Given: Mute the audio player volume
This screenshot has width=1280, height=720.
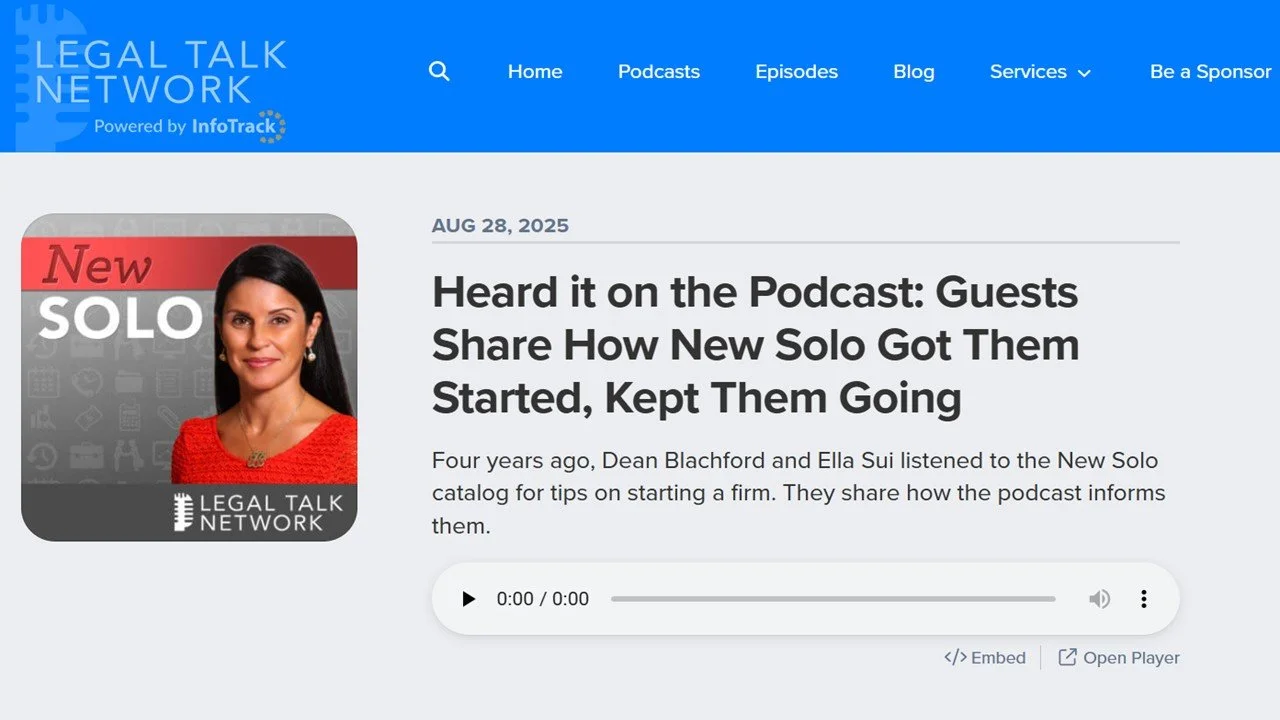Looking at the screenshot, I should click(x=1099, y=599).
